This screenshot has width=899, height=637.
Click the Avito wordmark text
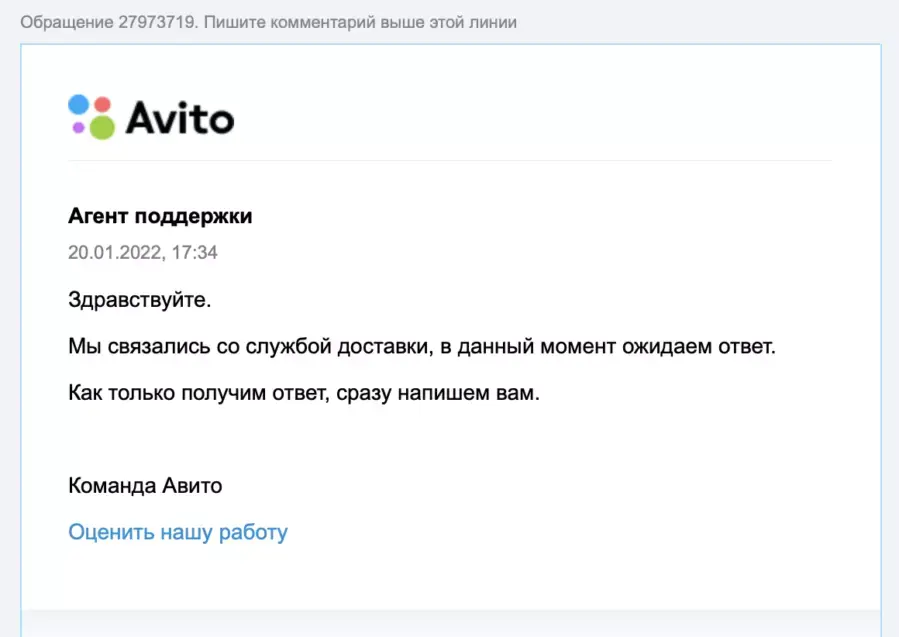coord(179,118)
